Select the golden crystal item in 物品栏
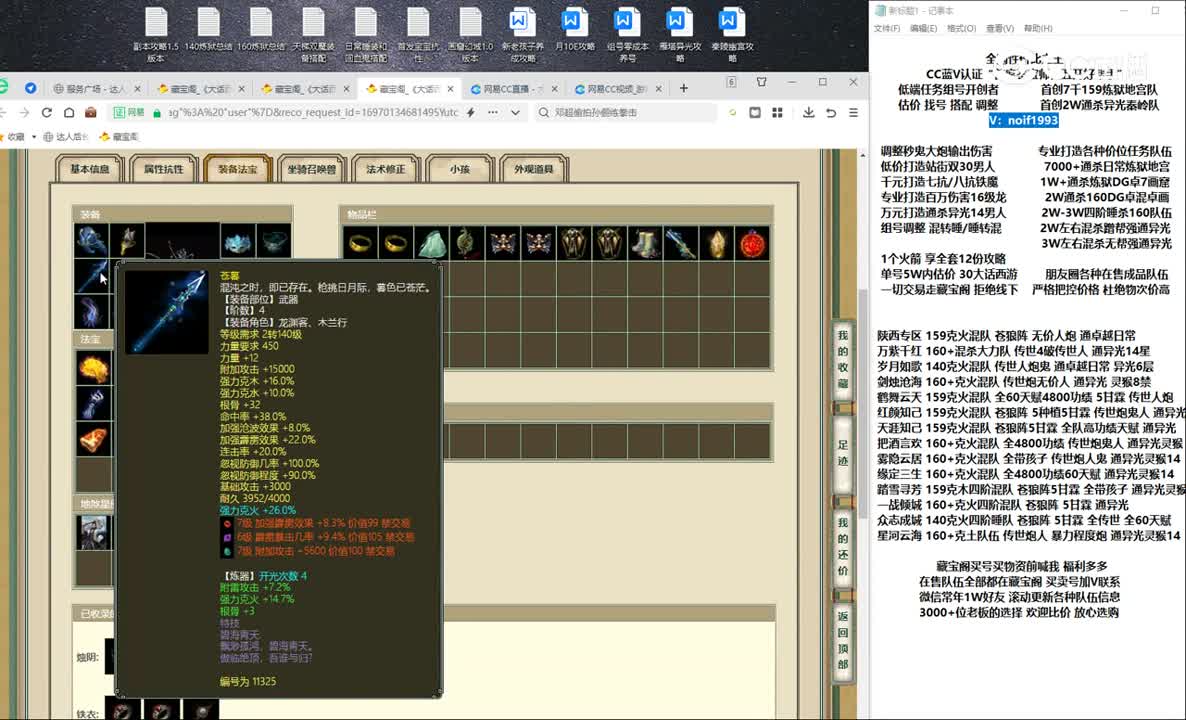The height and width of the screenshot is (720, 1186). click(716, 243)
